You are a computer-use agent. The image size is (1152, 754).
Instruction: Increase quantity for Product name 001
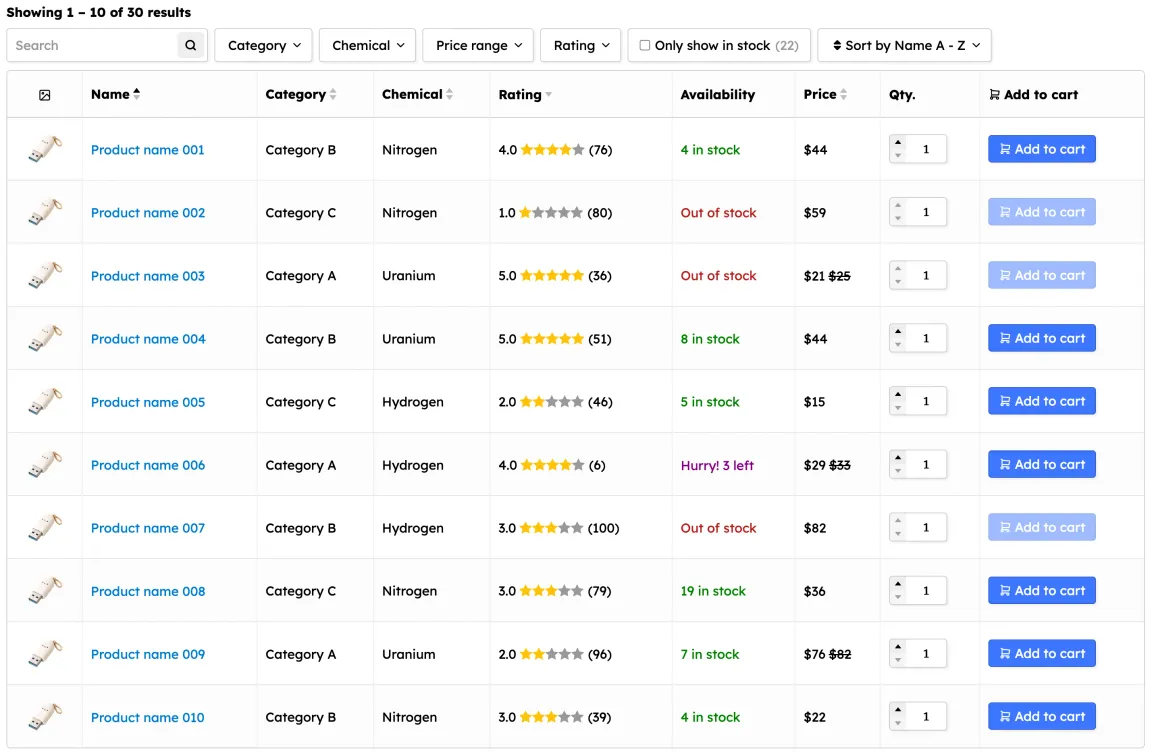(898, 143)
